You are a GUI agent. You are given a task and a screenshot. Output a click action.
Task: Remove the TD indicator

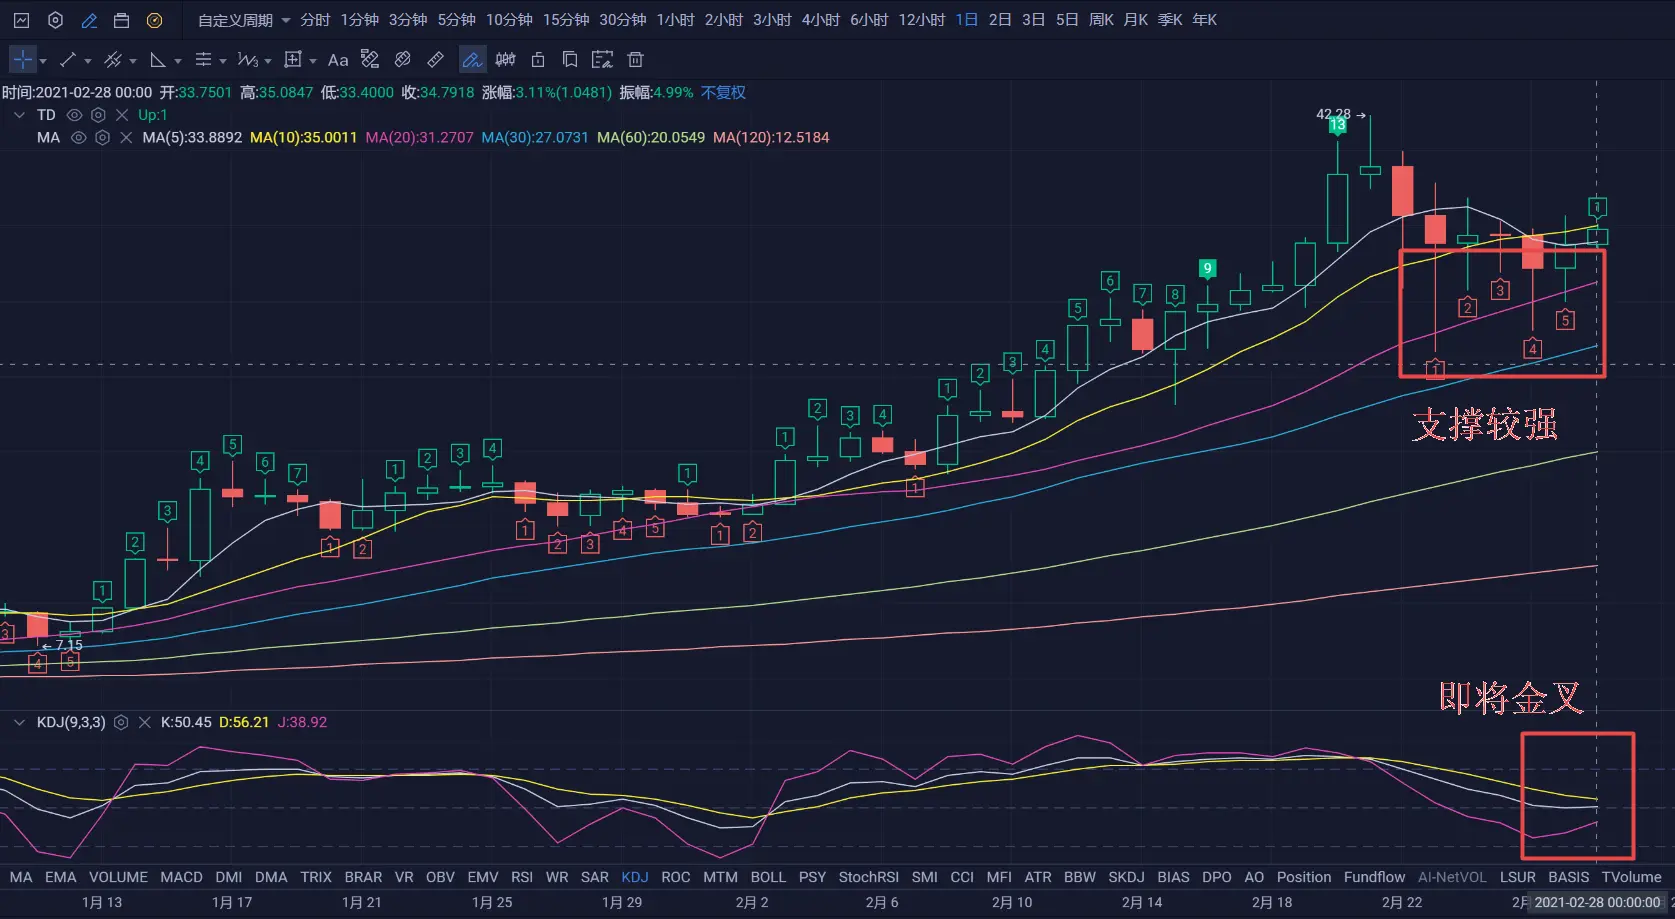(x=122, y=115)
